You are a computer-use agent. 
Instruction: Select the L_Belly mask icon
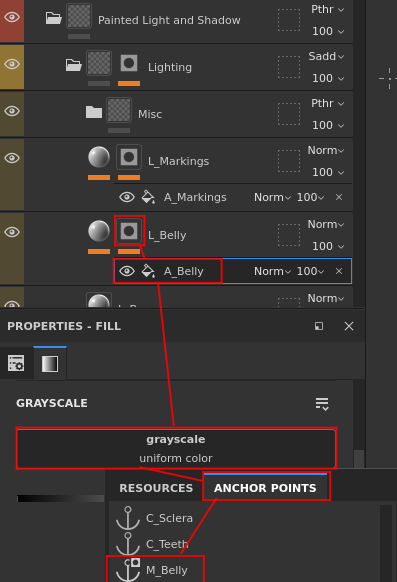129,231
